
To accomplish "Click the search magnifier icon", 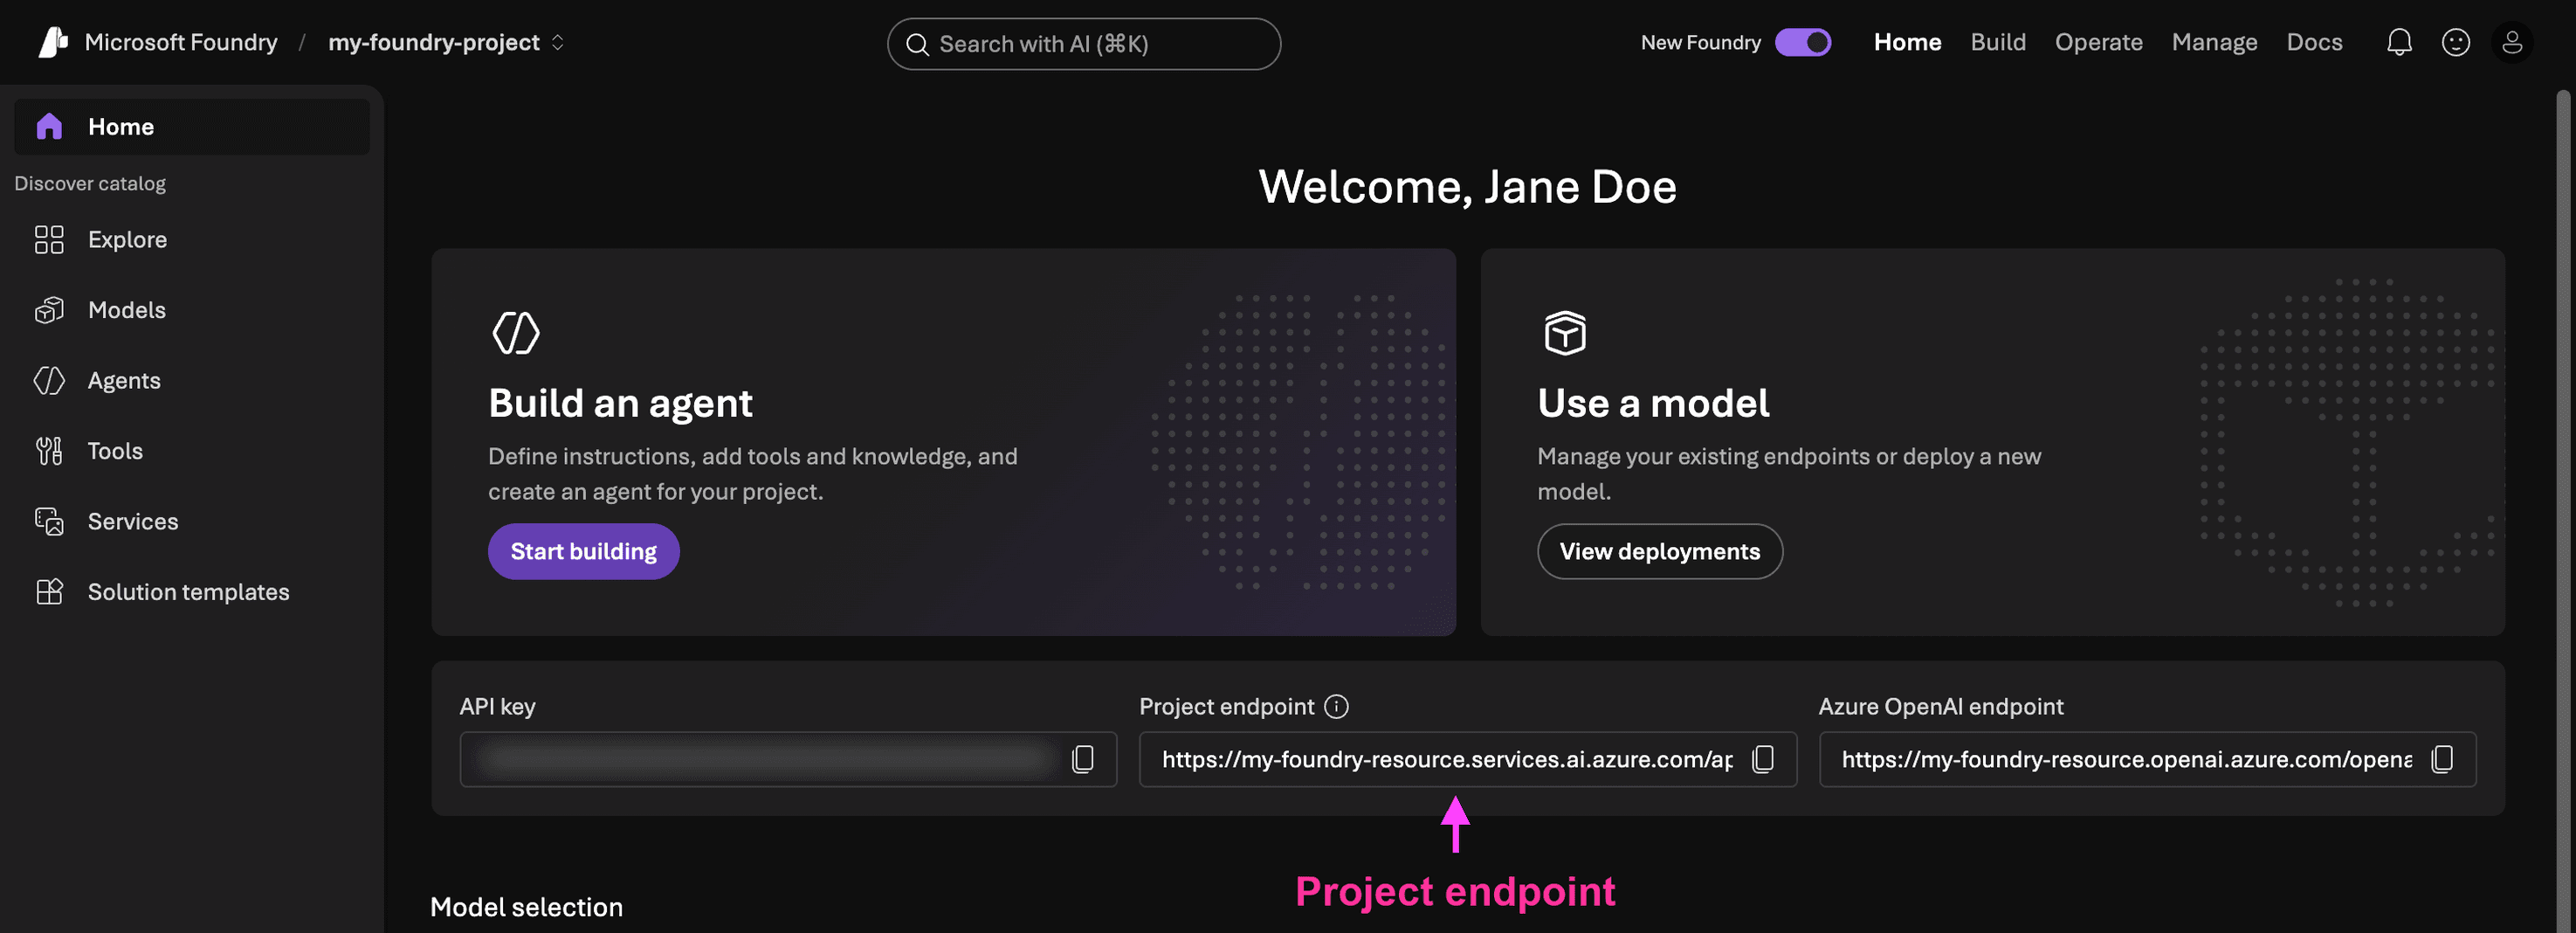I will click(917, 44).
